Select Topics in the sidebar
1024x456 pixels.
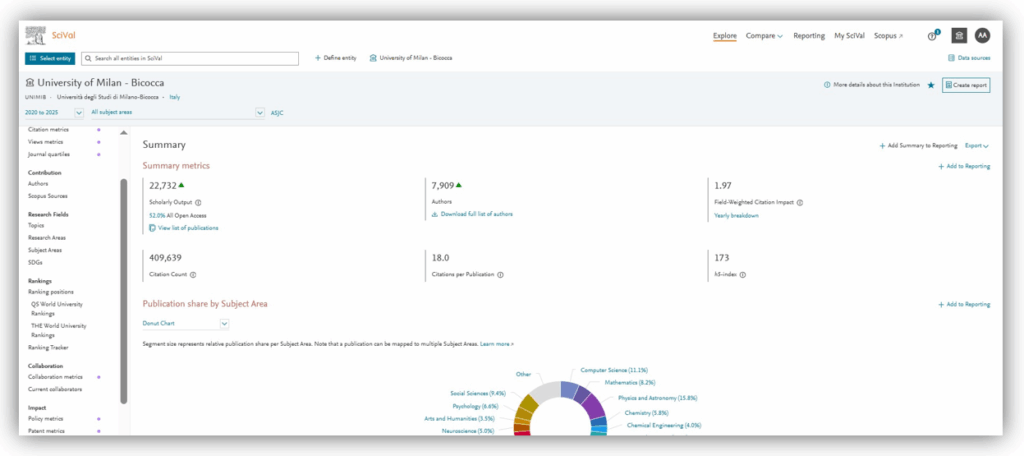36,225
